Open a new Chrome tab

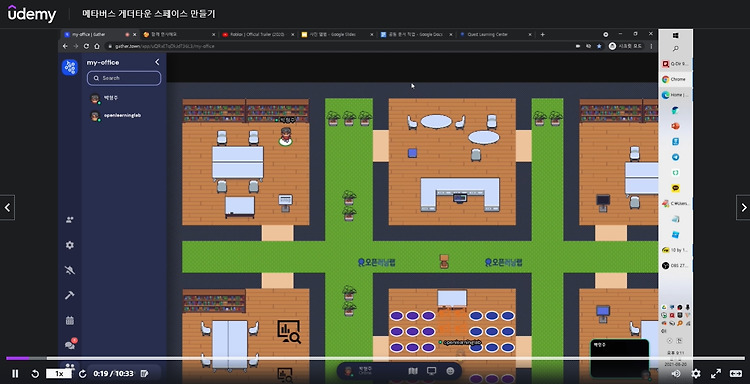click(542, 34)
